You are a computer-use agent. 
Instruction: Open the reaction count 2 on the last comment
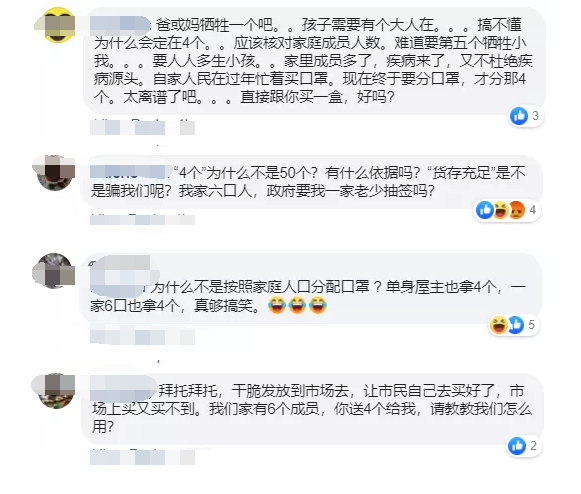(x=533, y=445)
